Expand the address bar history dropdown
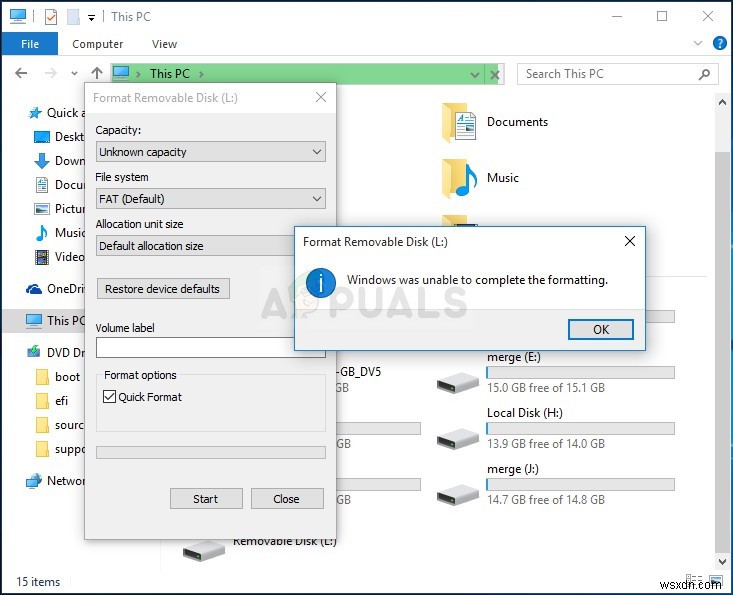Image resolution: width=733 pixels, height=595 pixels. (x=474, y=74)
